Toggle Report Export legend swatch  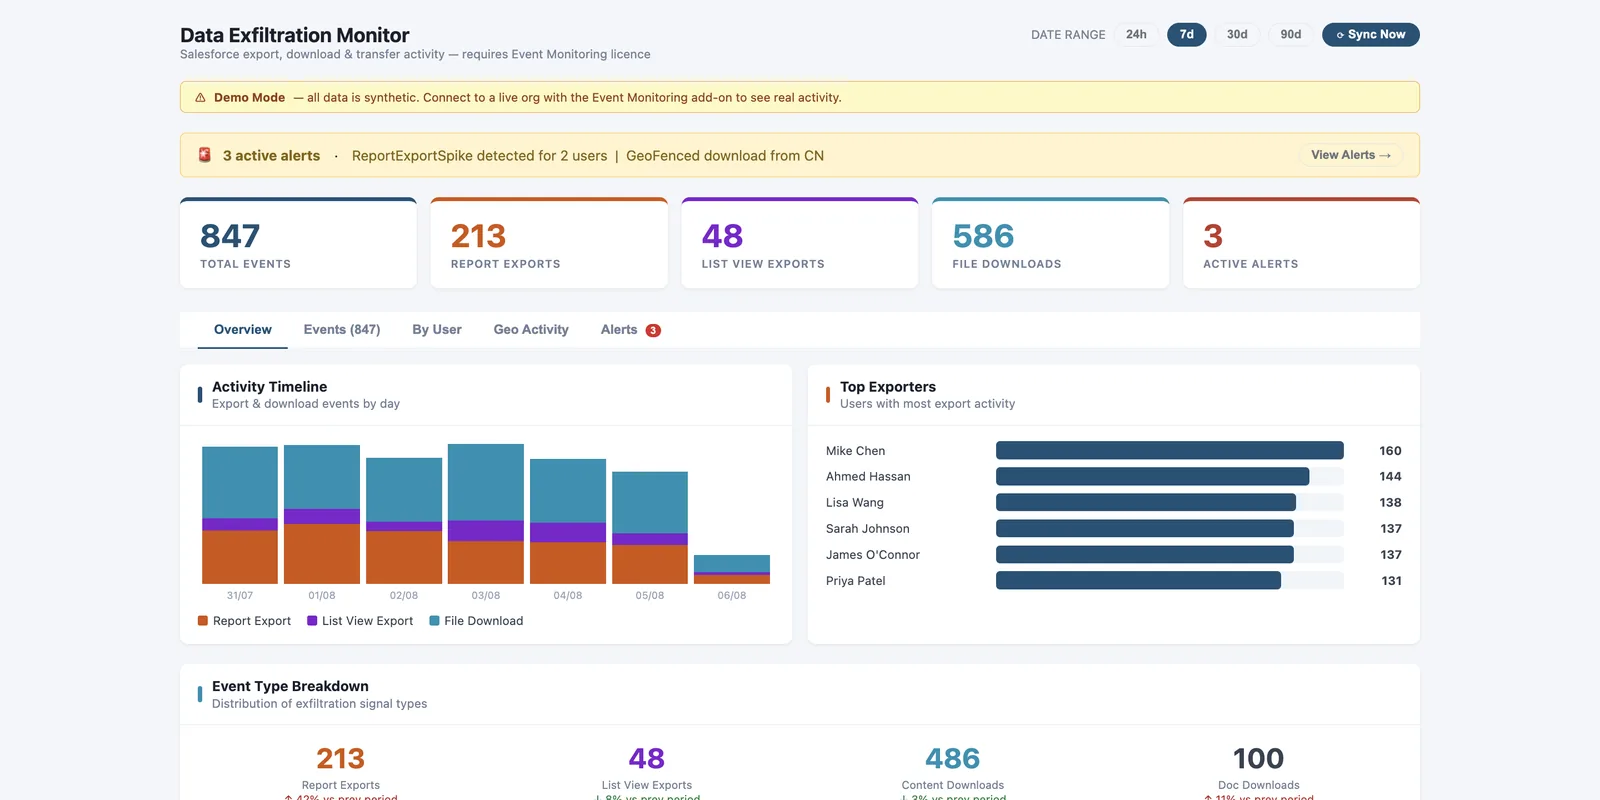click(203, 621)
